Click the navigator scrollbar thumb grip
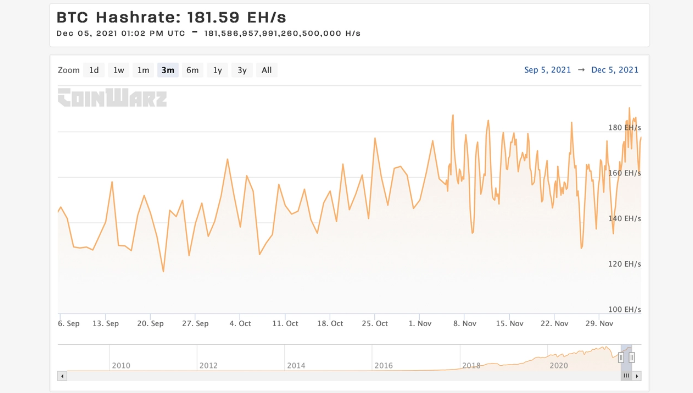 [x=626, y=376]
